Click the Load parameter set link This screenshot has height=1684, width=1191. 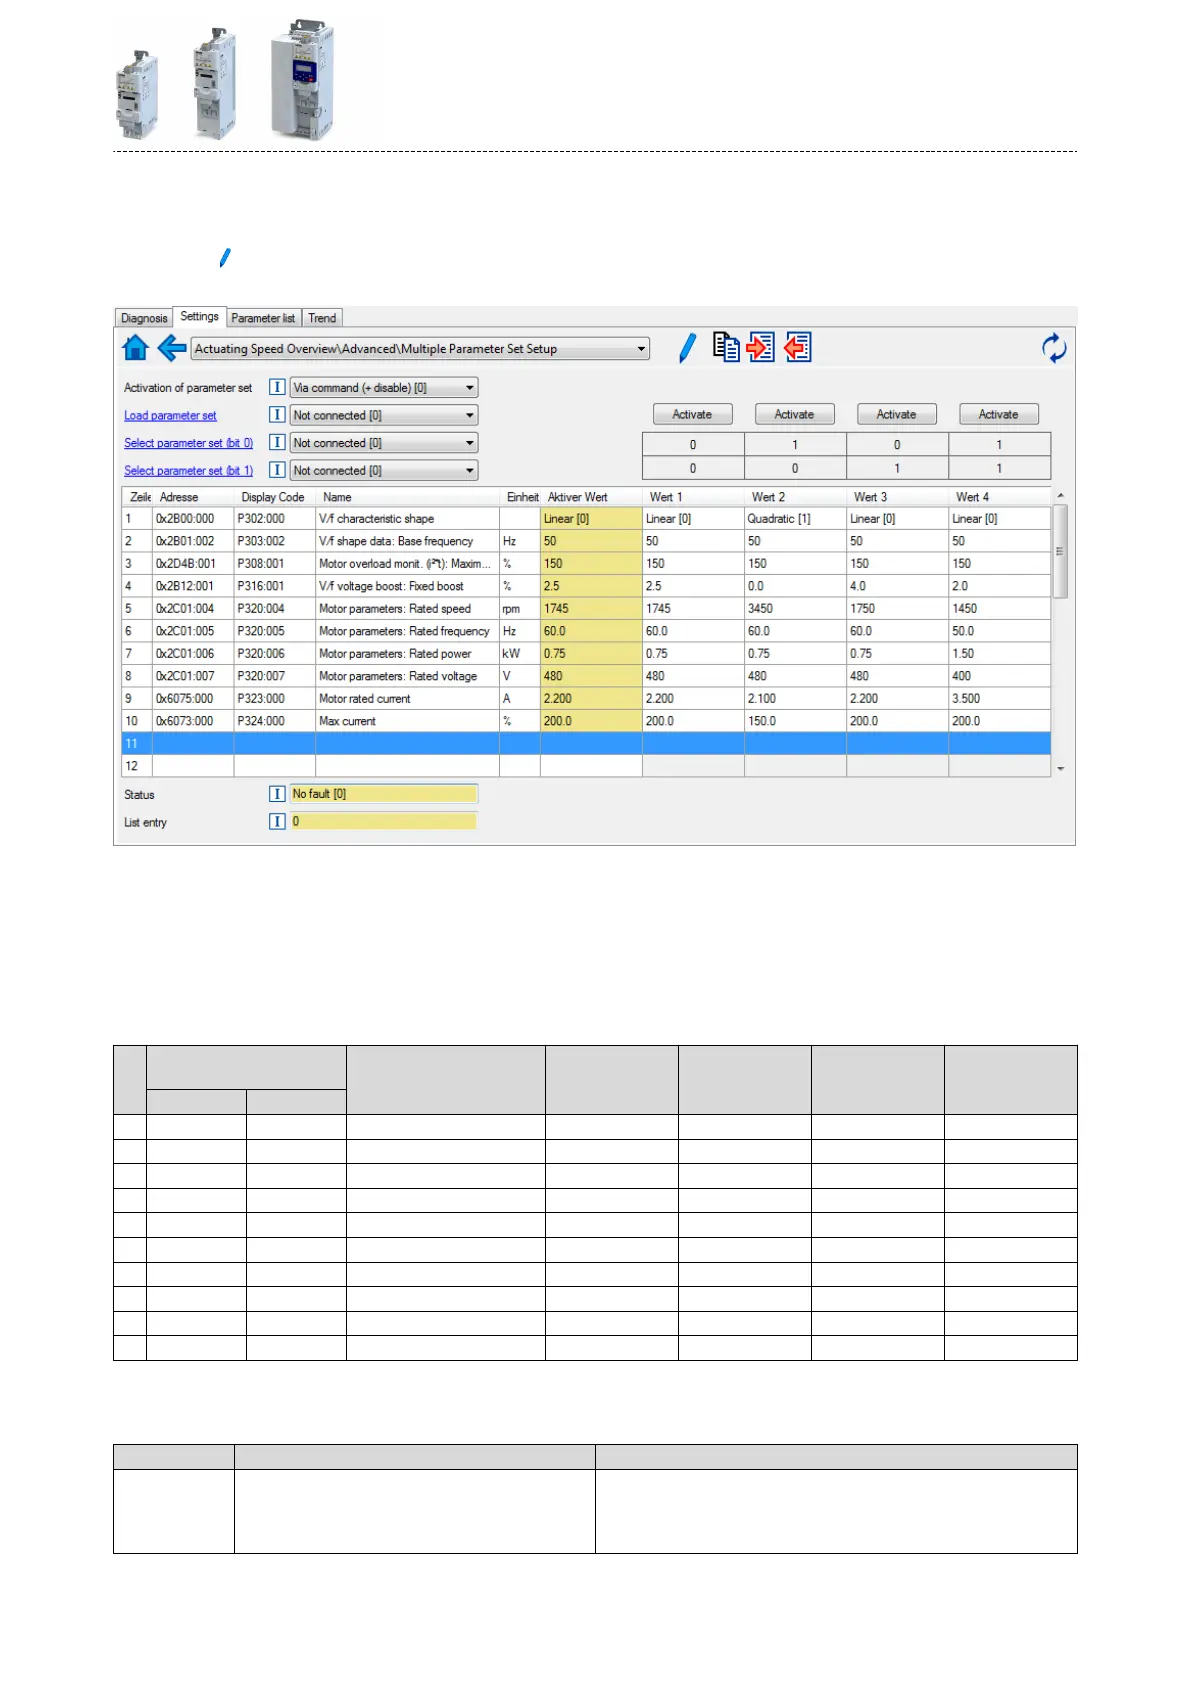coord(170,416)
